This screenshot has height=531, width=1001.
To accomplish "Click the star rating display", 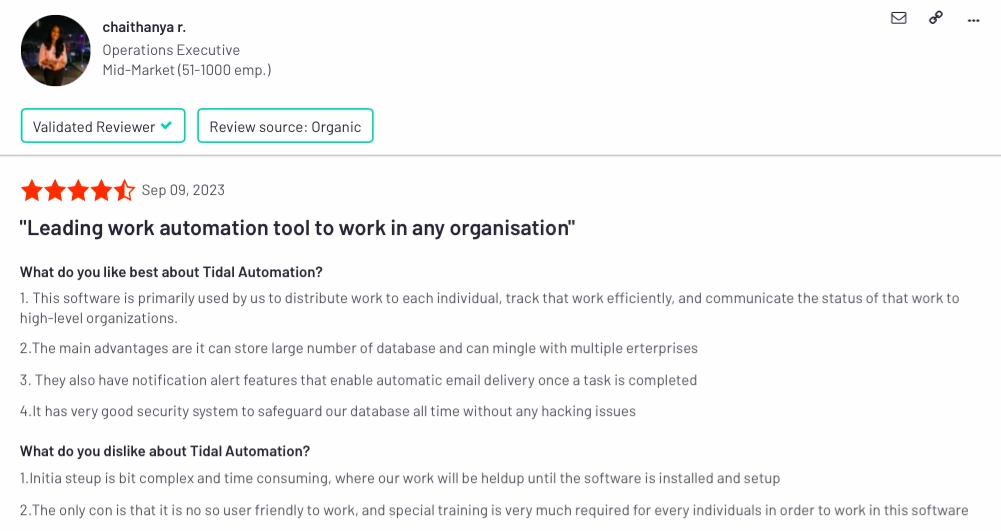I will (x=78, y=190).
